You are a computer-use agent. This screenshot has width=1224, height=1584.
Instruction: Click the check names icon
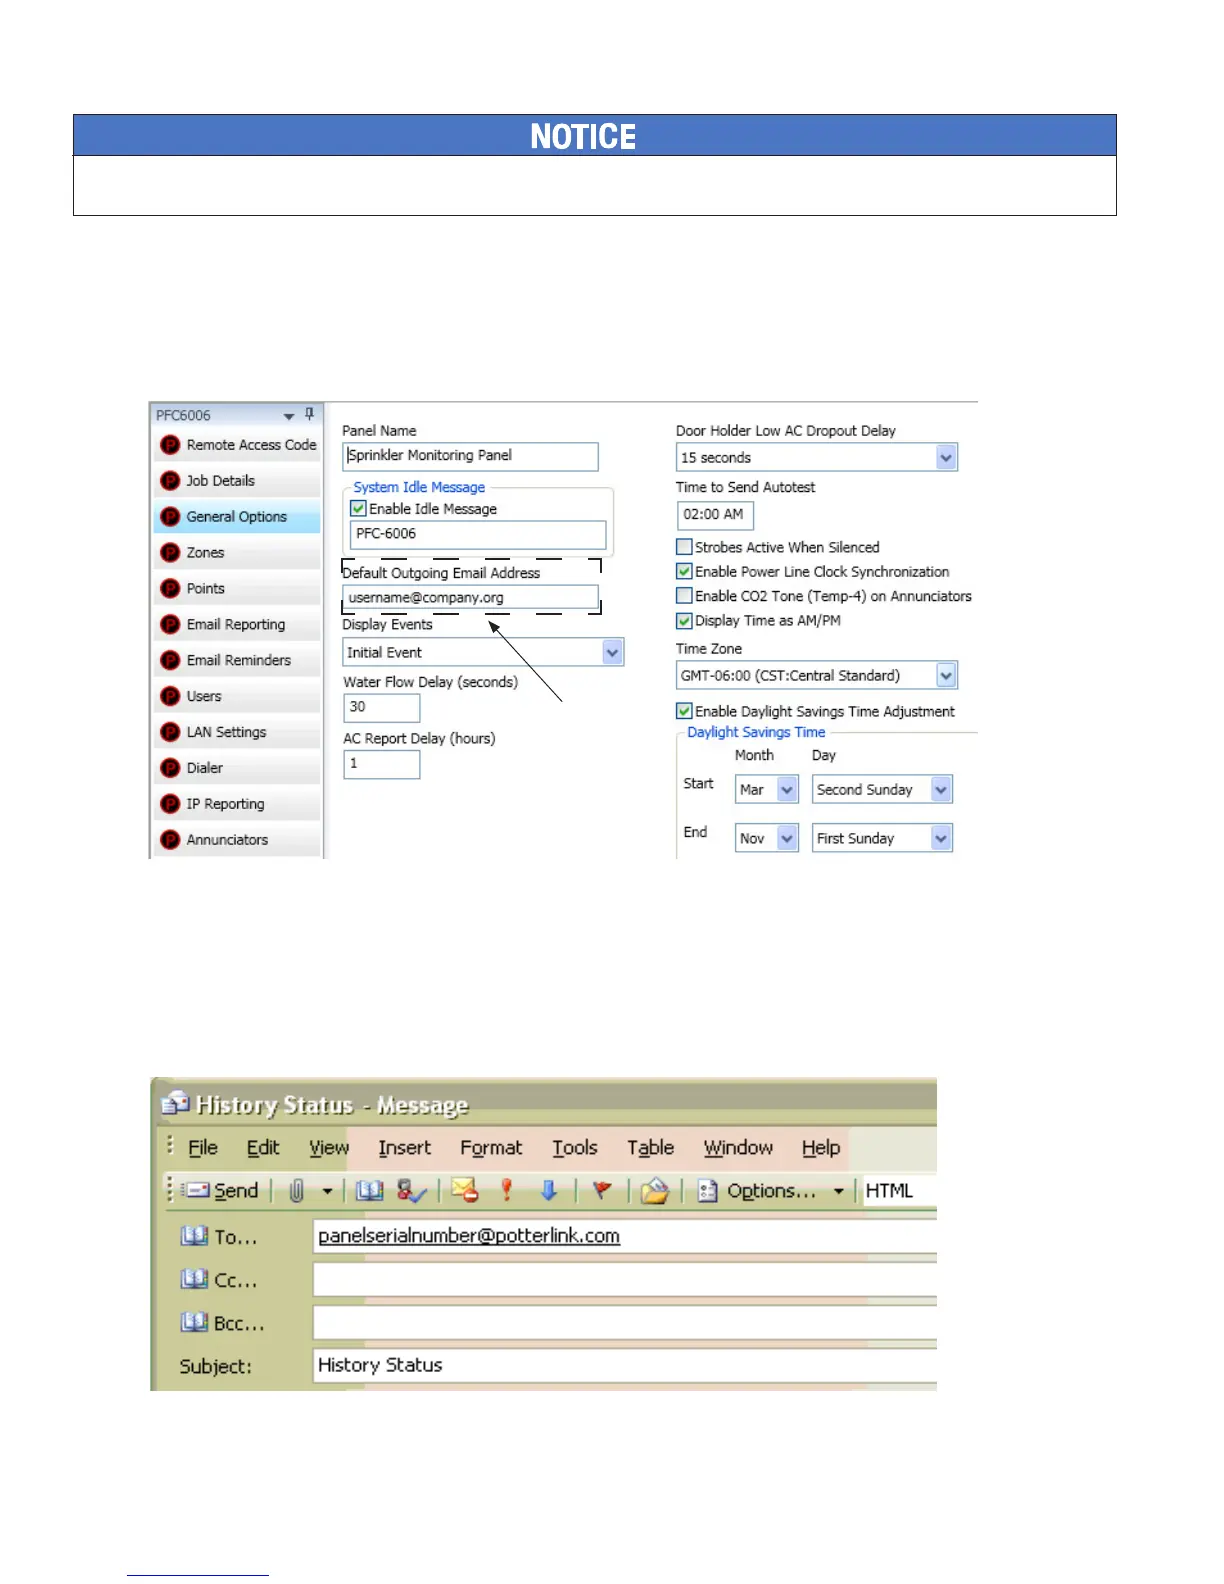(x=412, y=1191)
